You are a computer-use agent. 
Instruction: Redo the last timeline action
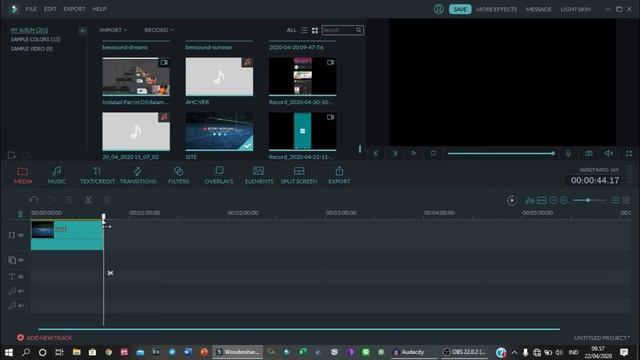[51, 200]
